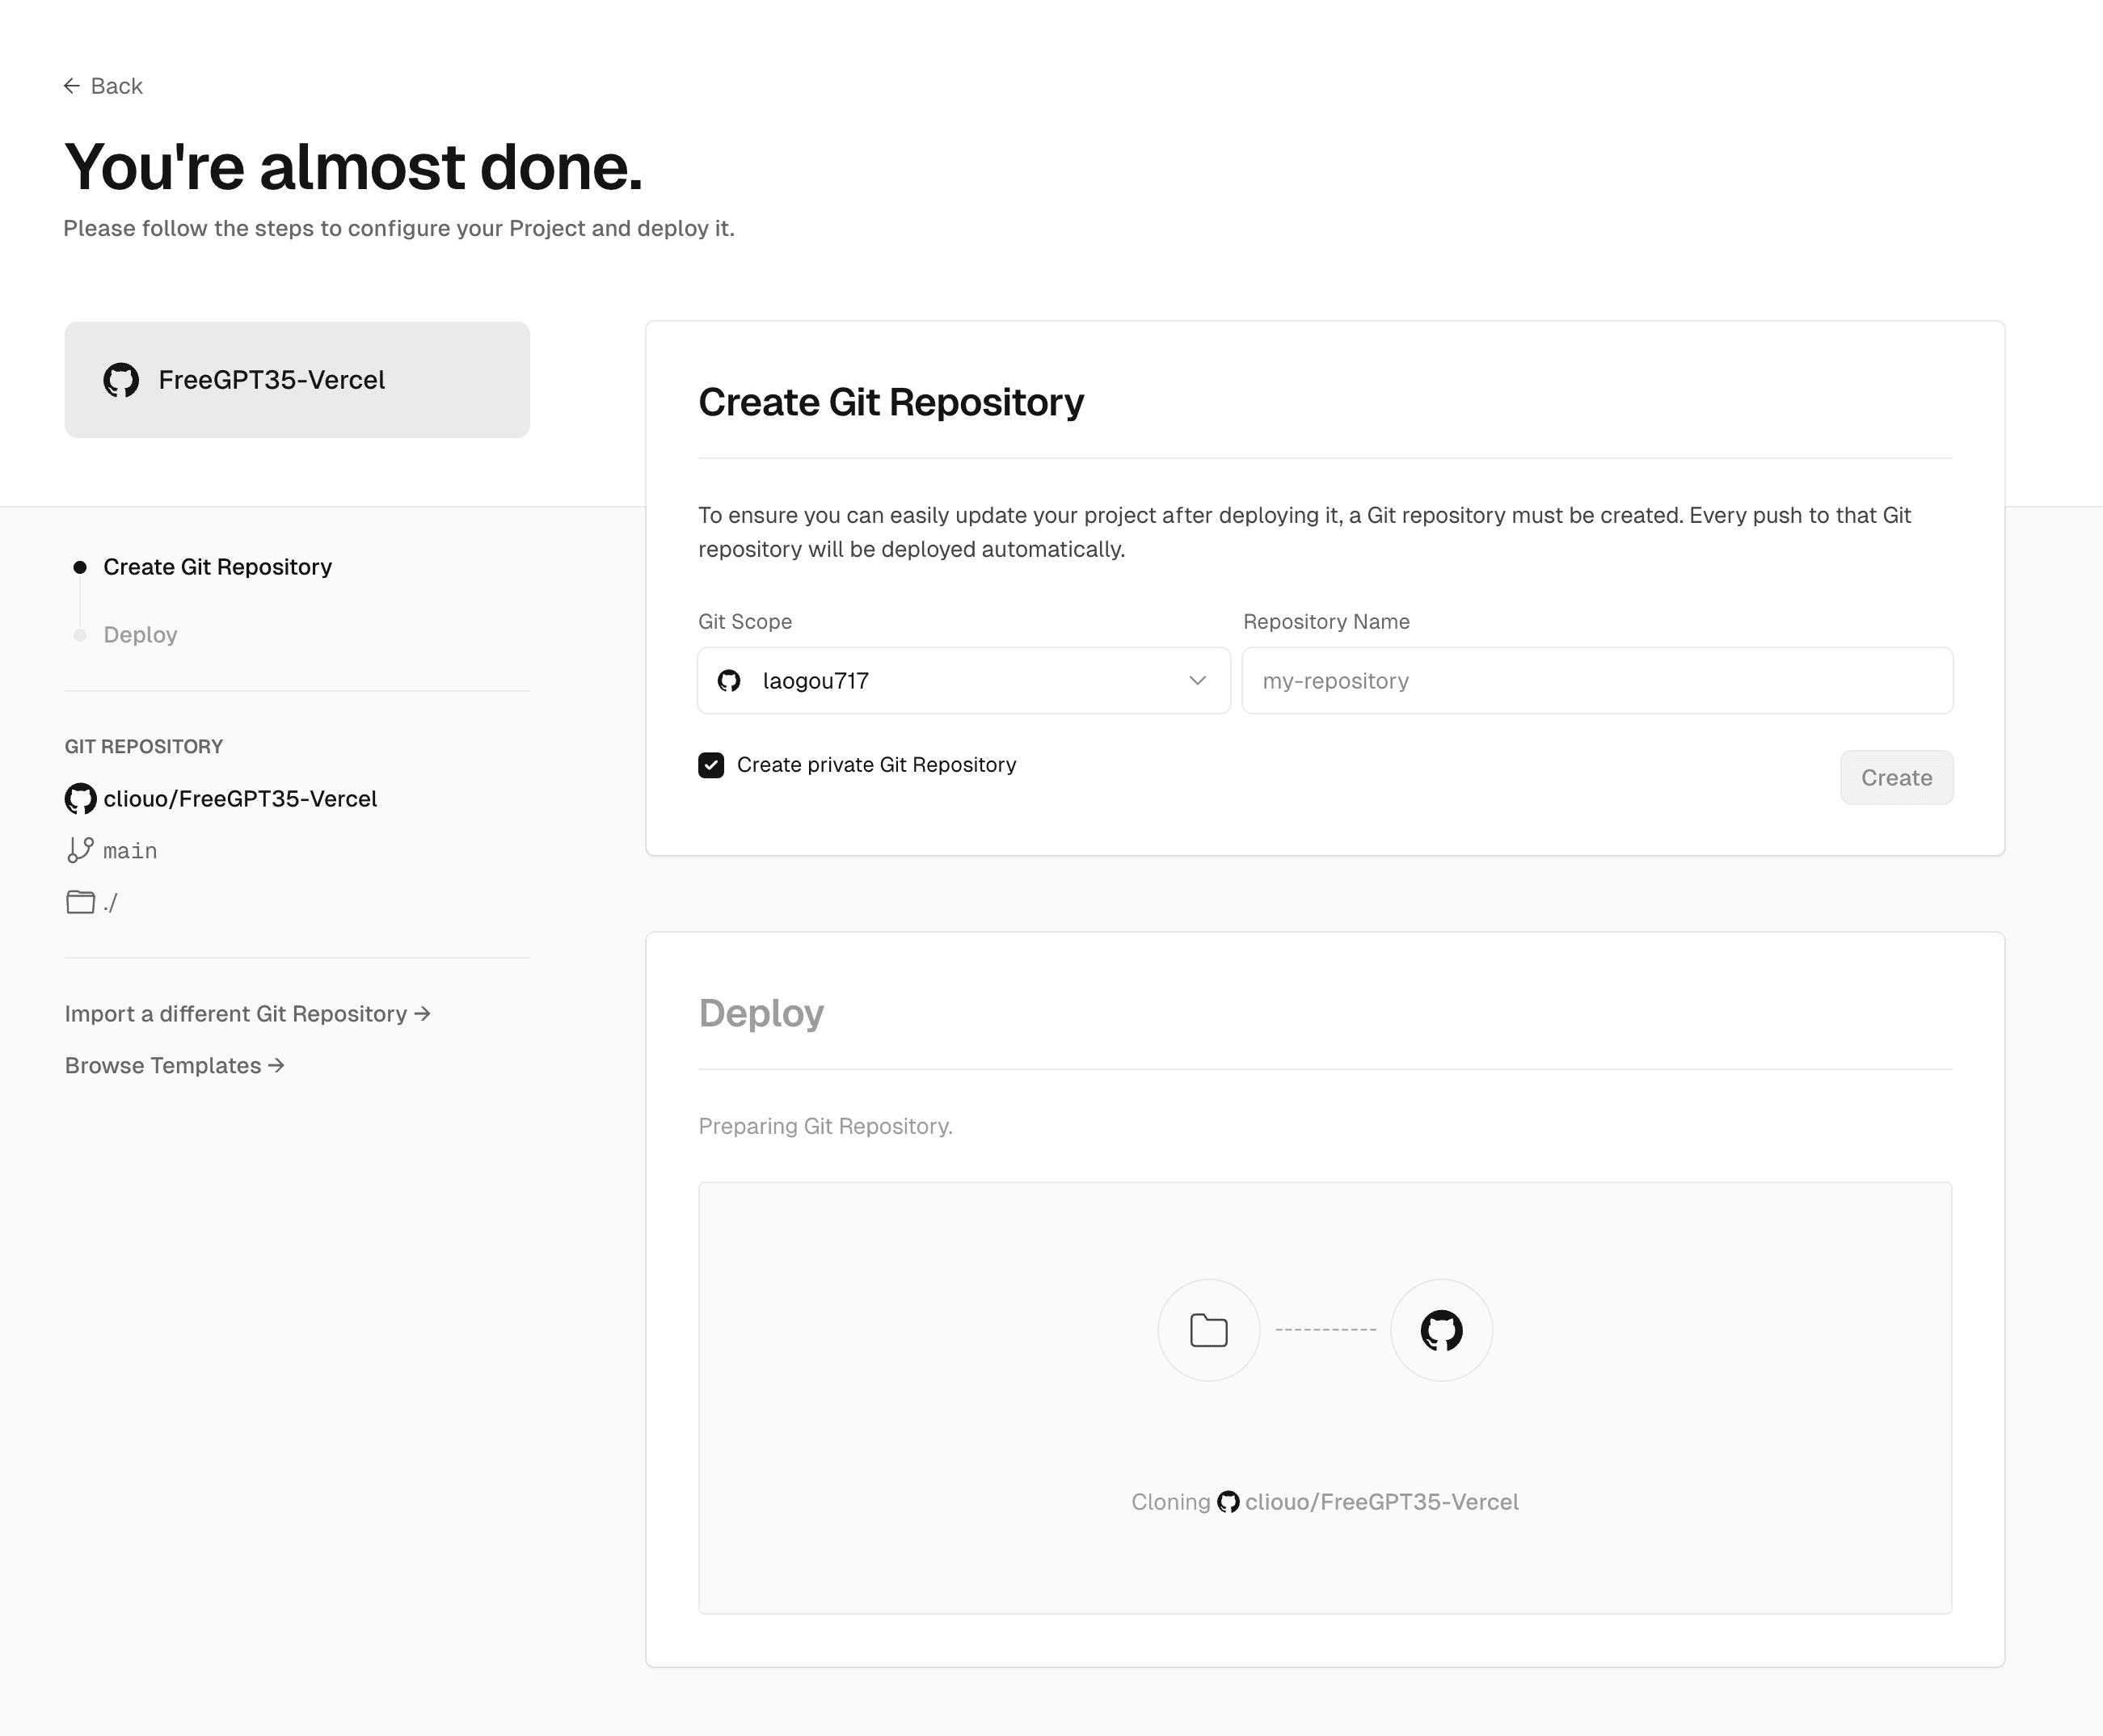Select the Create Git Repository step
Viewport: 2103px width, 1736px height.
[217, 567]
